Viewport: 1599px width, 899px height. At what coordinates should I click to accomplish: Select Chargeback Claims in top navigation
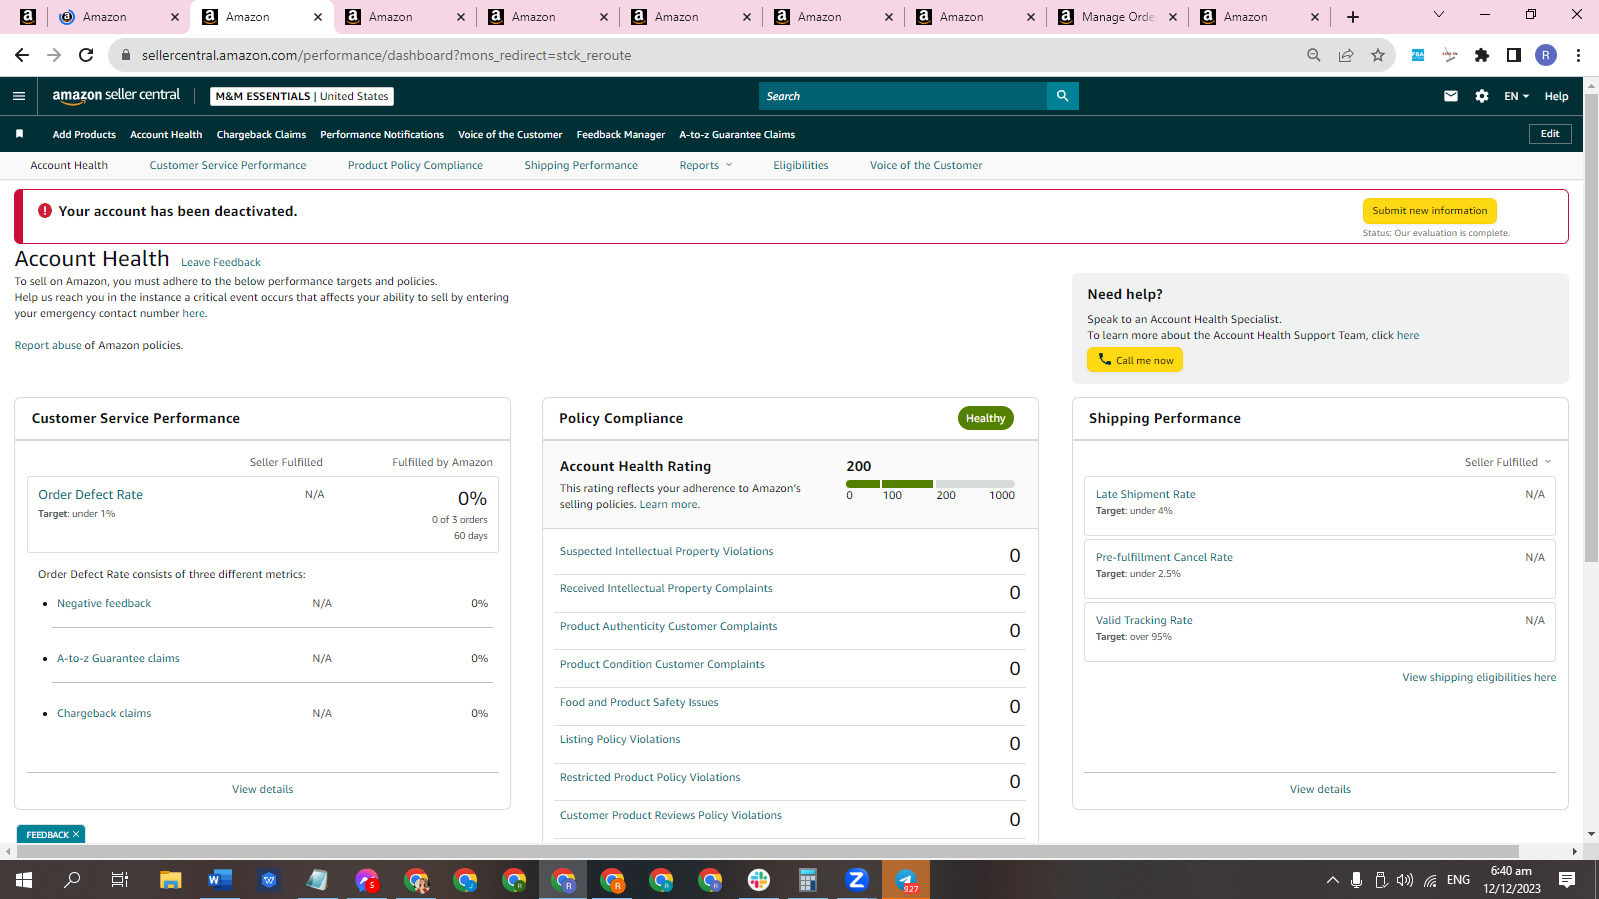click(261, 134)
